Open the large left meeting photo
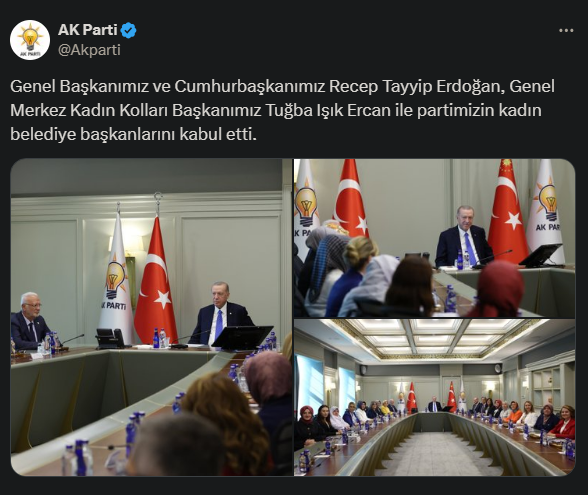This screenshot has height=495, width=588. coord(152,317)
